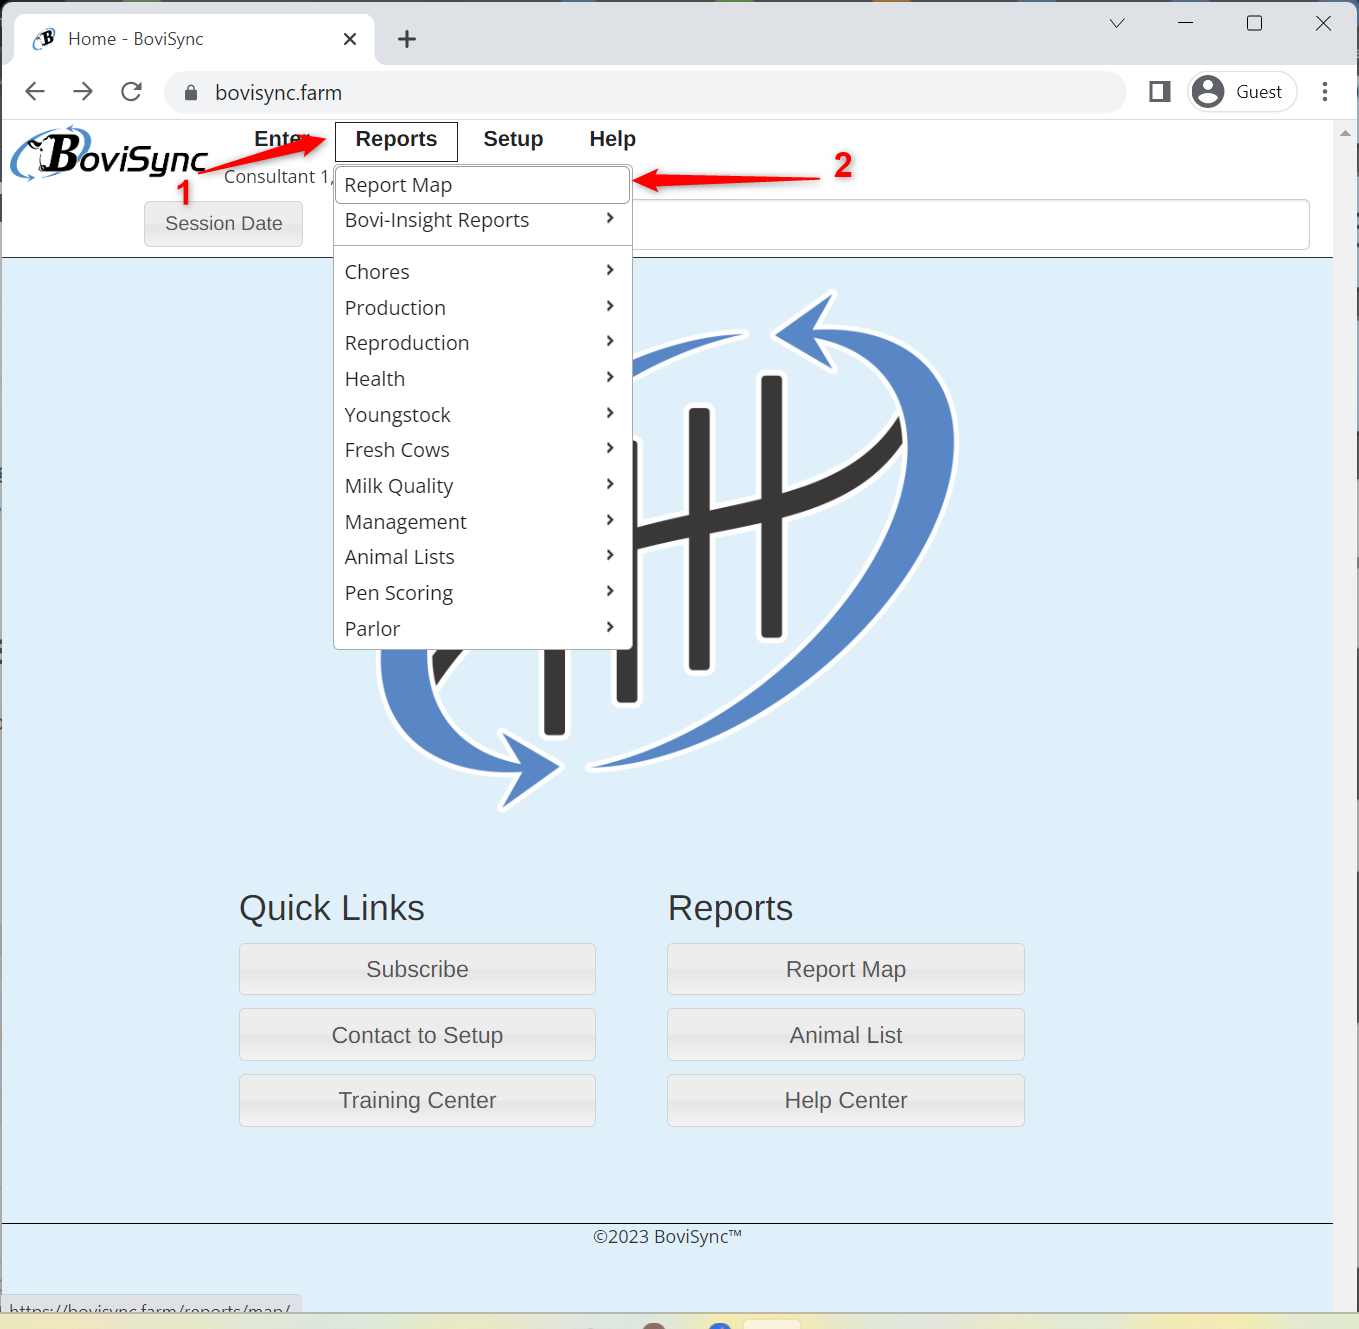Click the tab search down arrow

tap(1117, 23)
